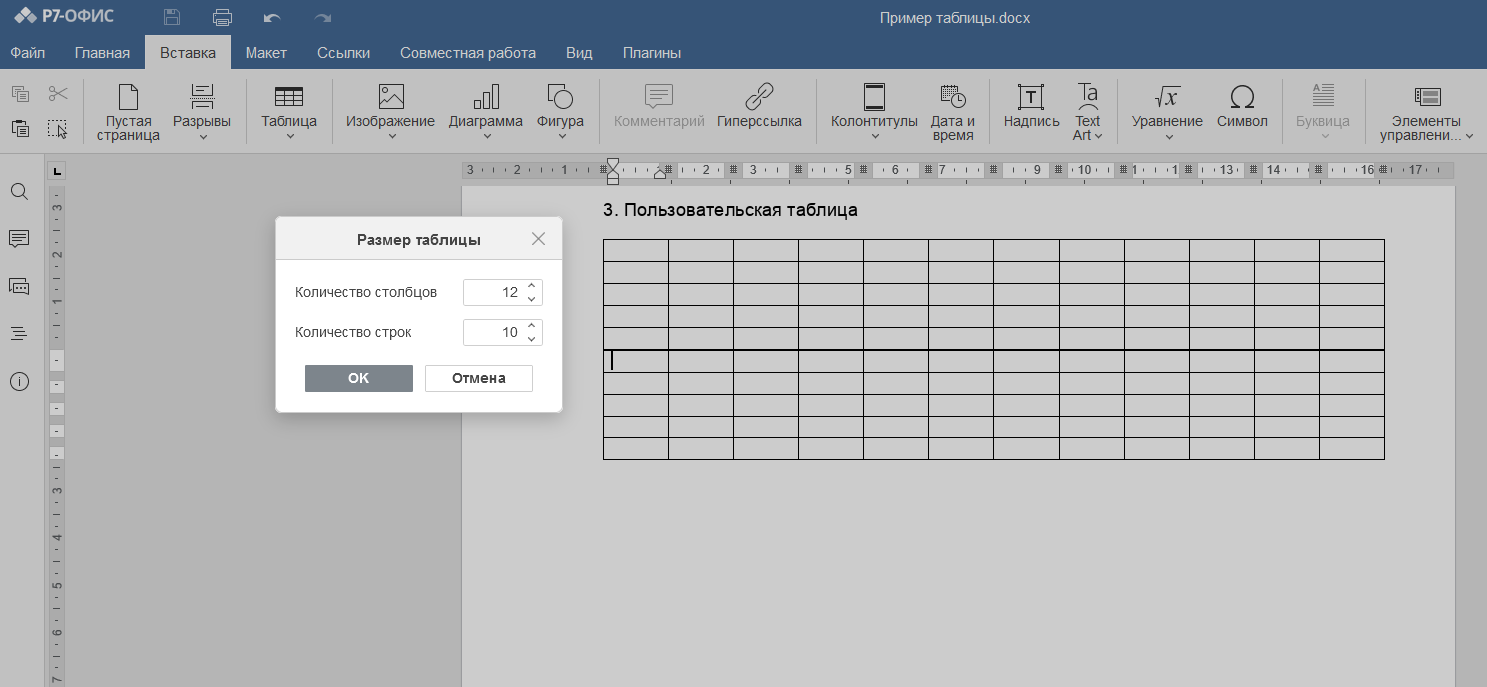Expand the Уравнение dropdown arrow
Image resolution: width=1487 pixels, height=687 pixels.
1167,137
